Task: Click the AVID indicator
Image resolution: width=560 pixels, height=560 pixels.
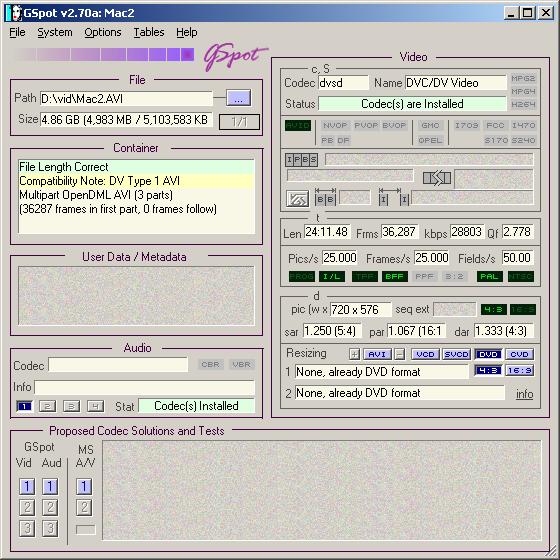Action: [298, 125]
